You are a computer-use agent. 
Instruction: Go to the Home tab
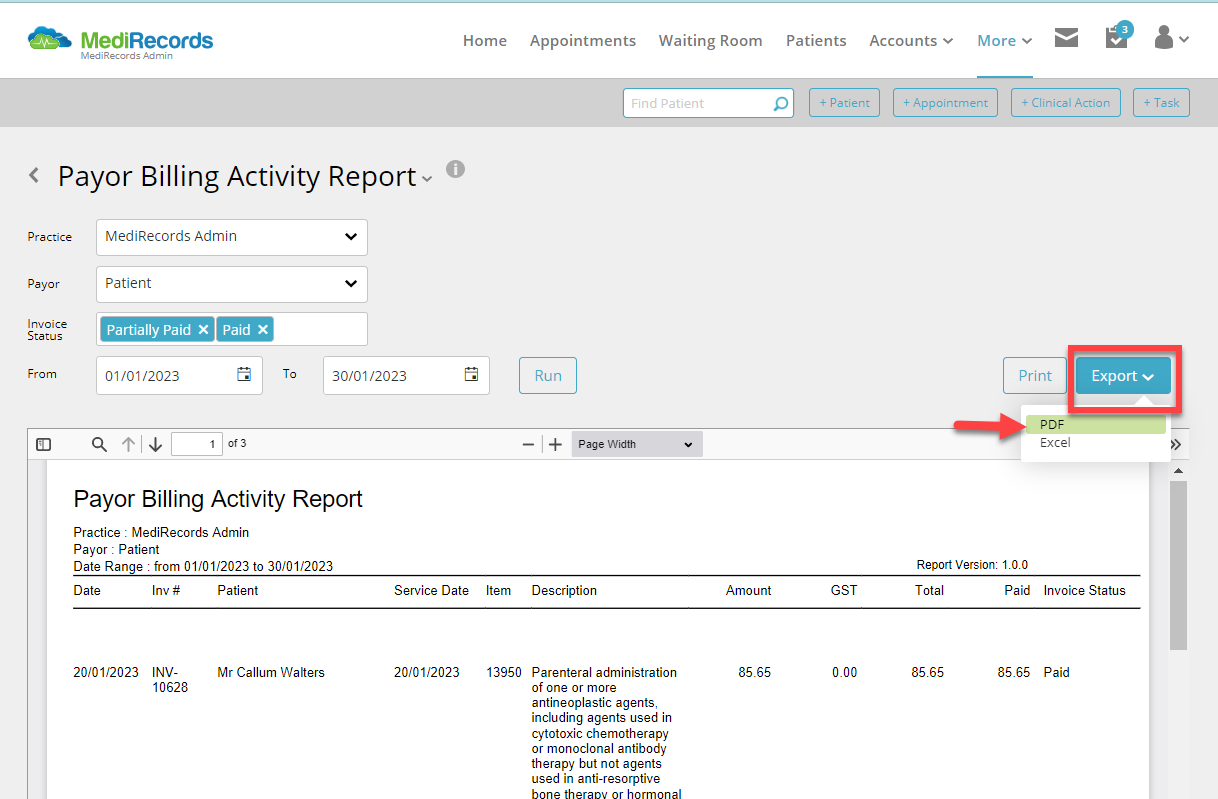[x=485, y=40]
